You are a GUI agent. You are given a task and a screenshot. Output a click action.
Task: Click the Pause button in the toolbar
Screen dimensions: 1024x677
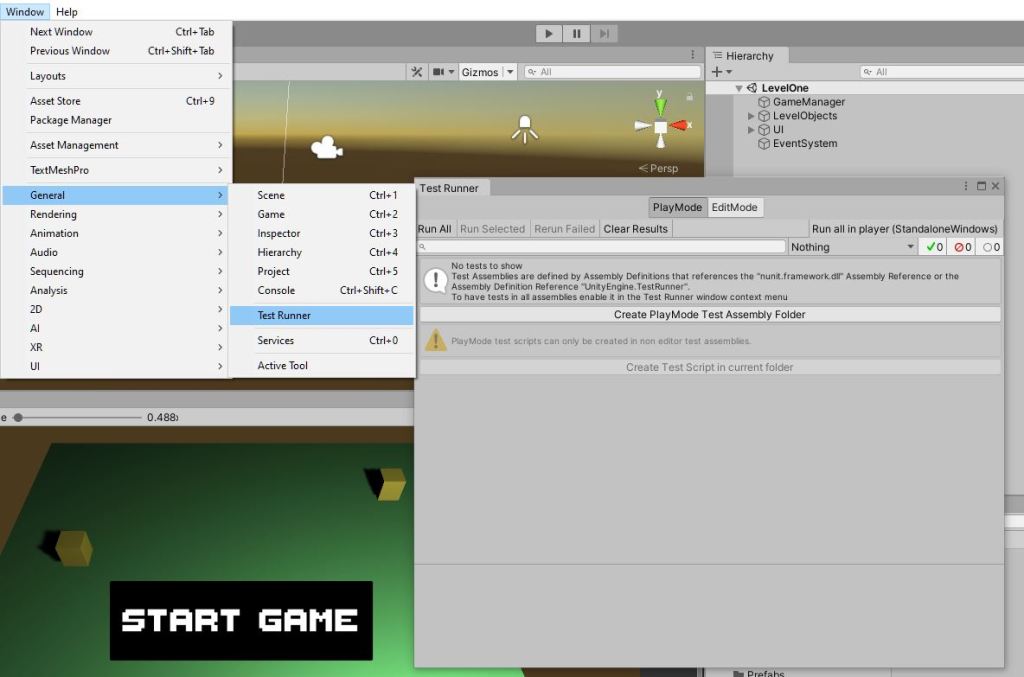click(576, 33)
